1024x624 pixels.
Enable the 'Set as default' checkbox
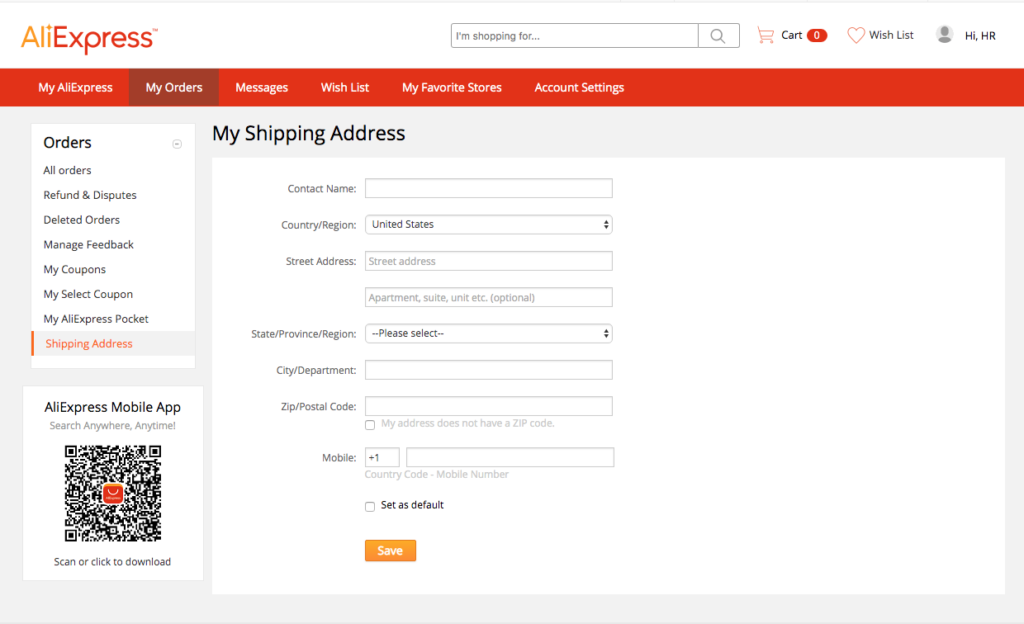tap(370, 507)
